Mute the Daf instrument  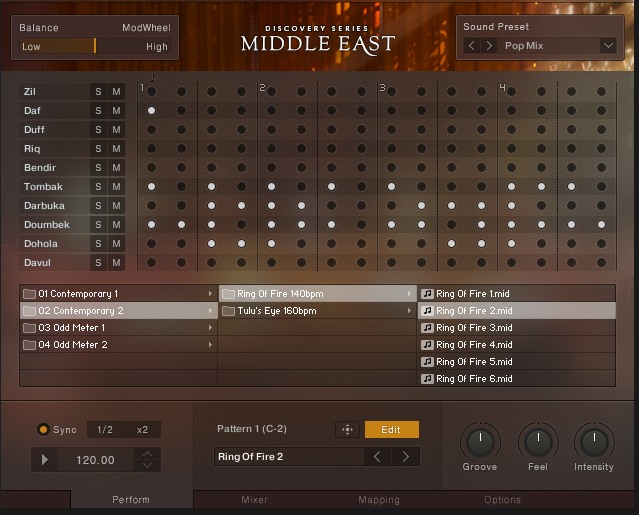(117, 111)
